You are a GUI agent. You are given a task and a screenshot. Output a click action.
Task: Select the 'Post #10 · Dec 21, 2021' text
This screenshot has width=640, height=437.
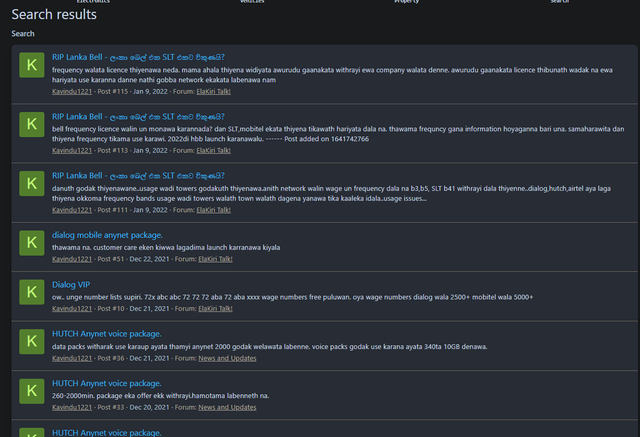point(133,309)
